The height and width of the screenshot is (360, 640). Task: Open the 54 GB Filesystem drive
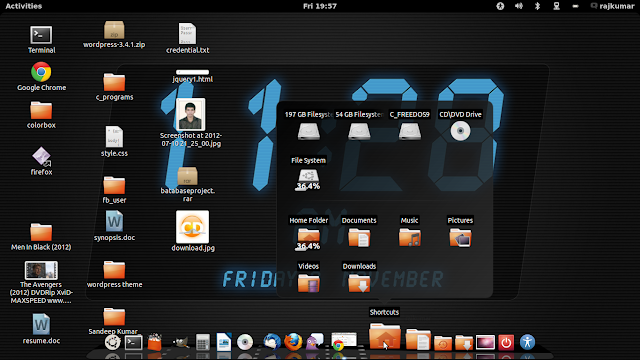359,131
